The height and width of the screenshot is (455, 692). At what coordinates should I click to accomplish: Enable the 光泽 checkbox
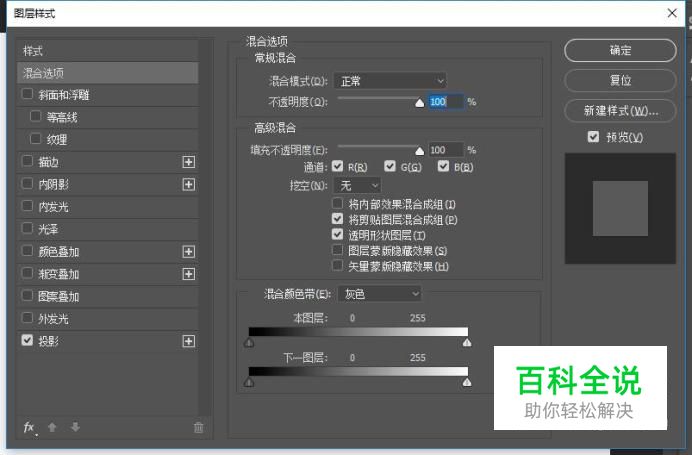[x=27, y=228]
